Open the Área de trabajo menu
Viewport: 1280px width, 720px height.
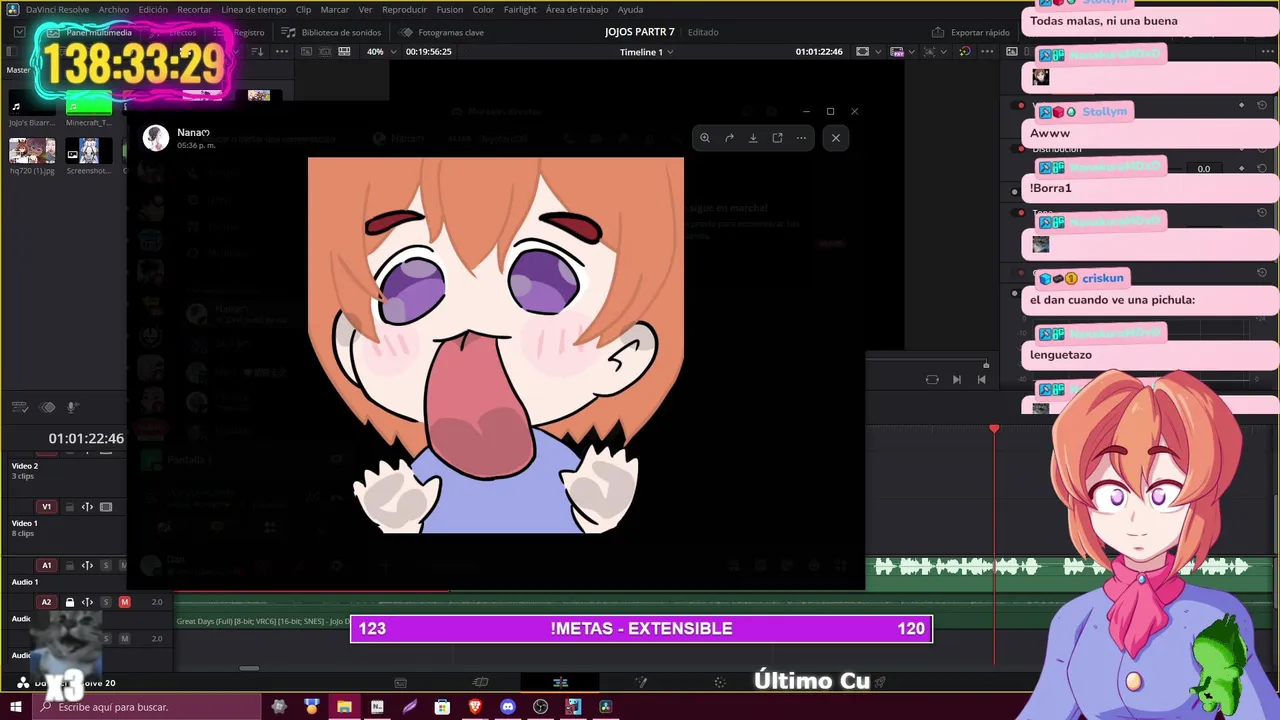[577, 9]
